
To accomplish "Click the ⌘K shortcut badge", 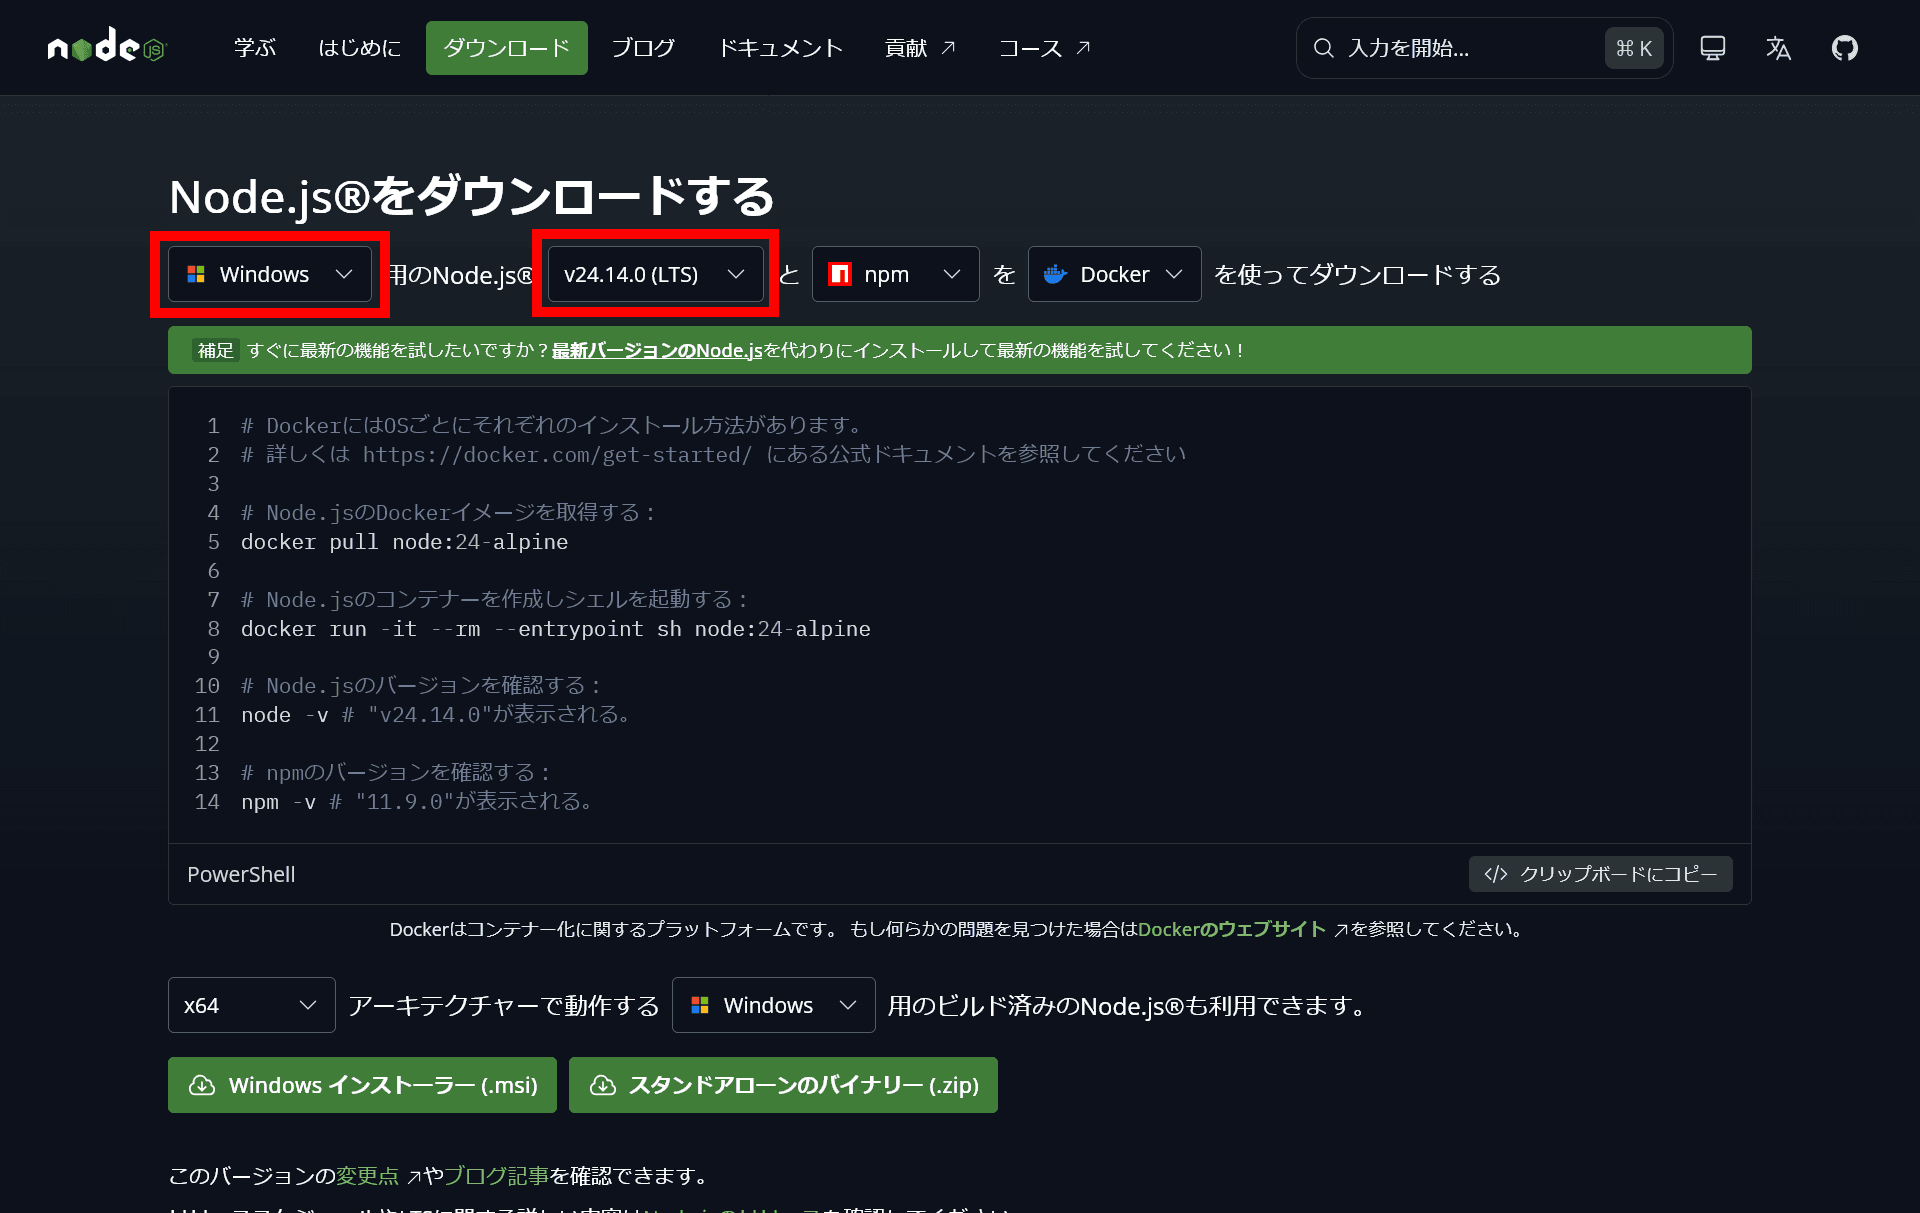I will pyautogui.click(x=1634, y=48).
